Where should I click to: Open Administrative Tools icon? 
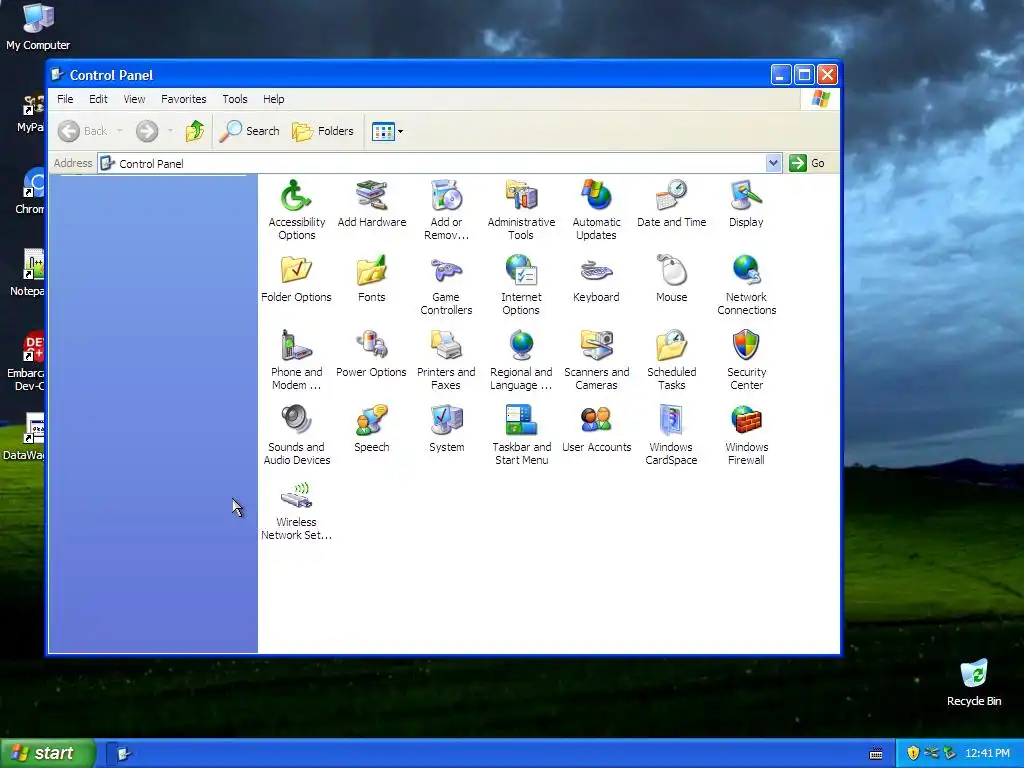coord(521,210)
